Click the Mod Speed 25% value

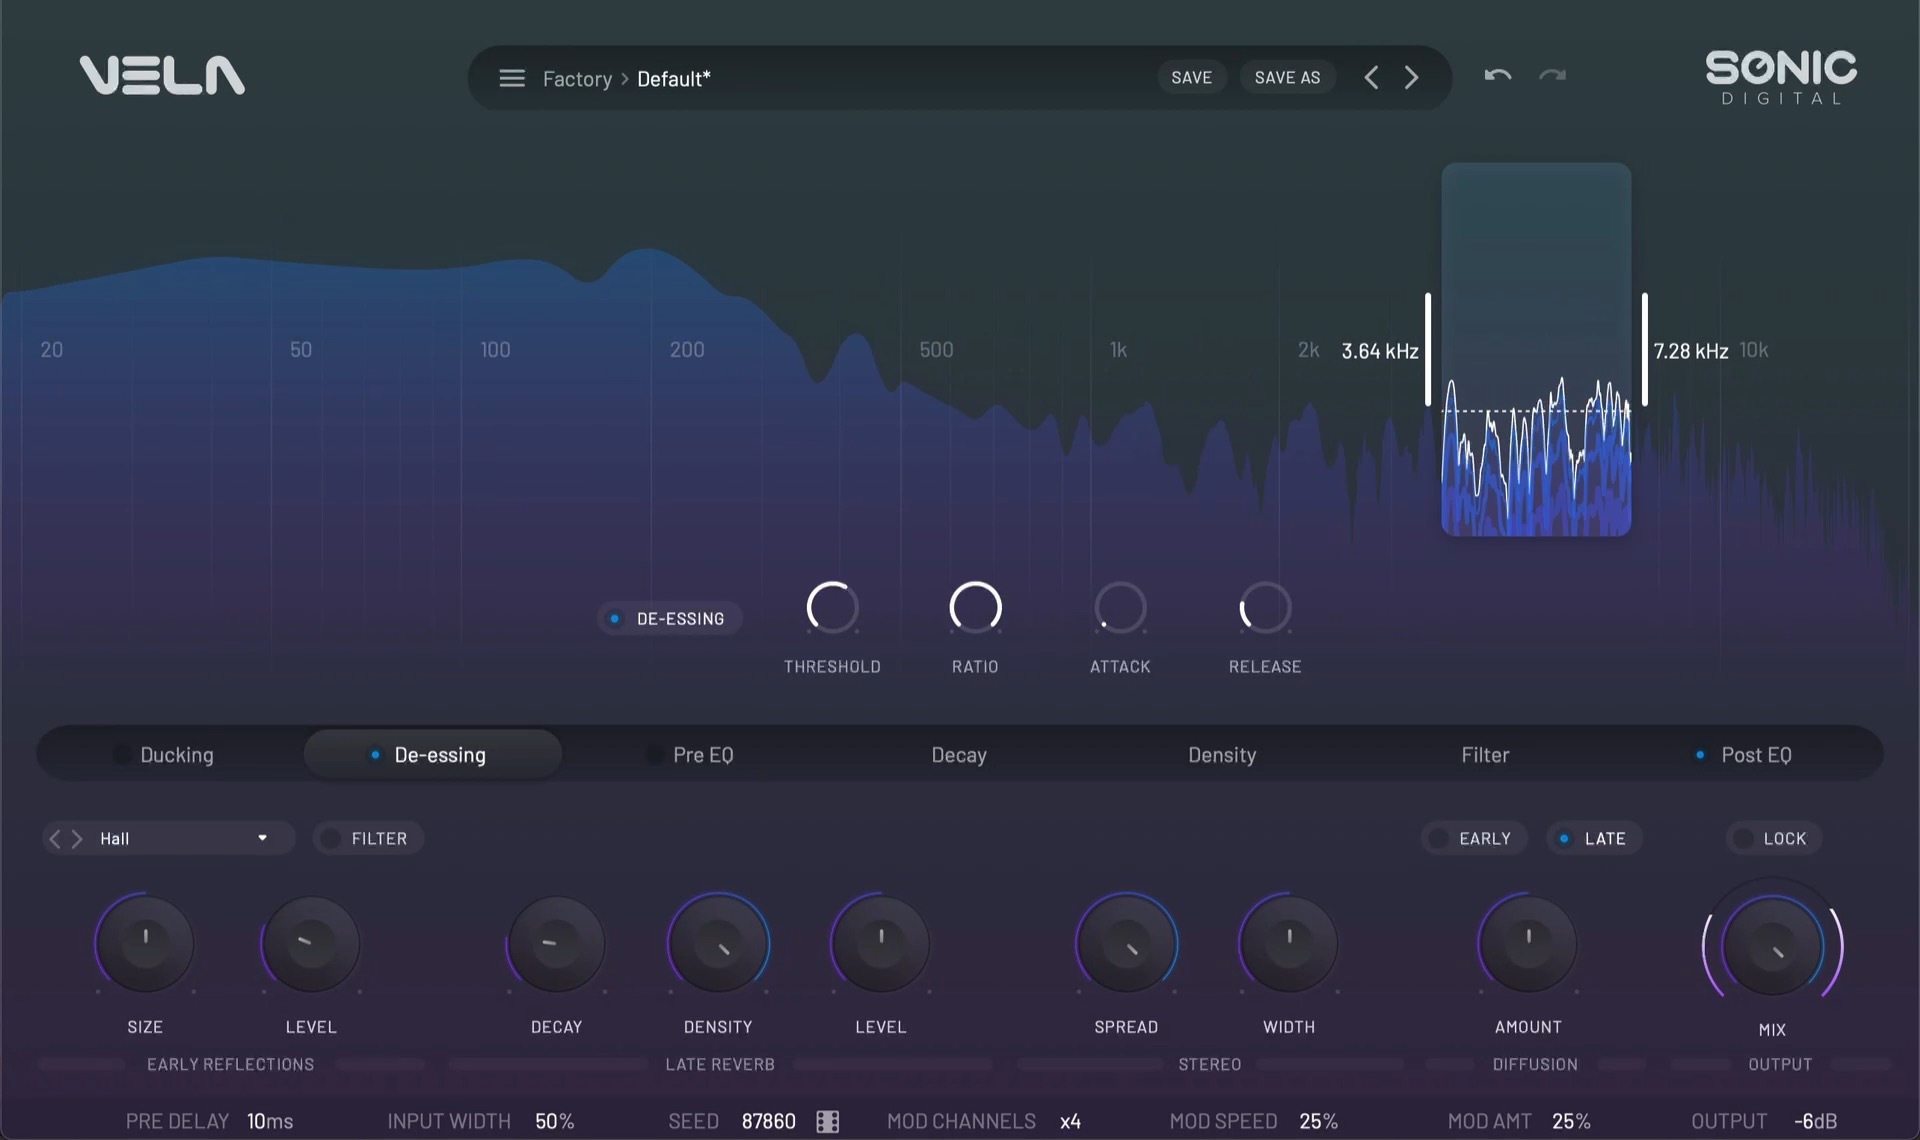tap(1318, 1121)
